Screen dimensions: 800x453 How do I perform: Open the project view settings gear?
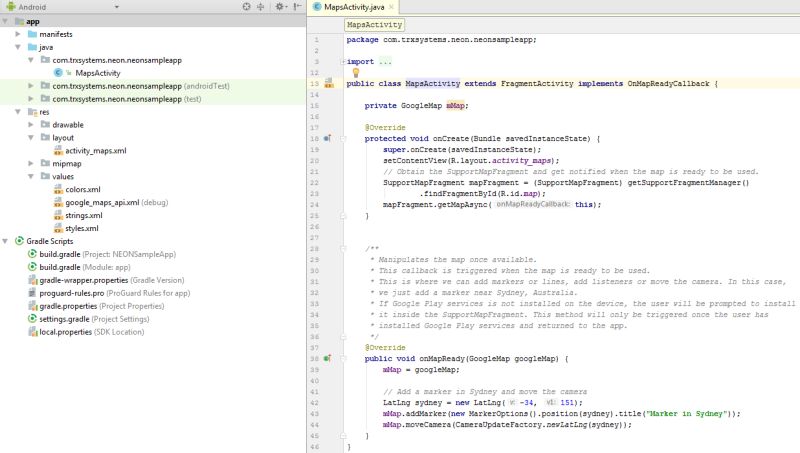pos(280,7)
